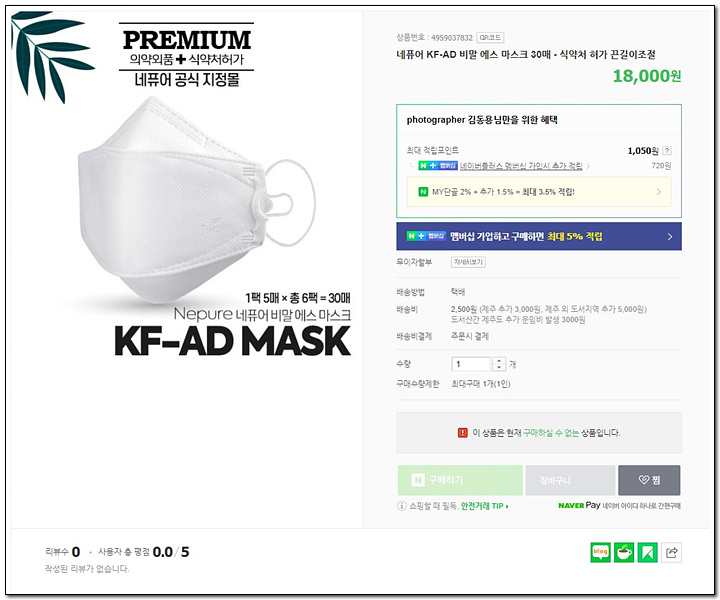Increase quantity with the up stepper arrow
Viewport: 720px width, 600px height.
[x=499, y=361]
